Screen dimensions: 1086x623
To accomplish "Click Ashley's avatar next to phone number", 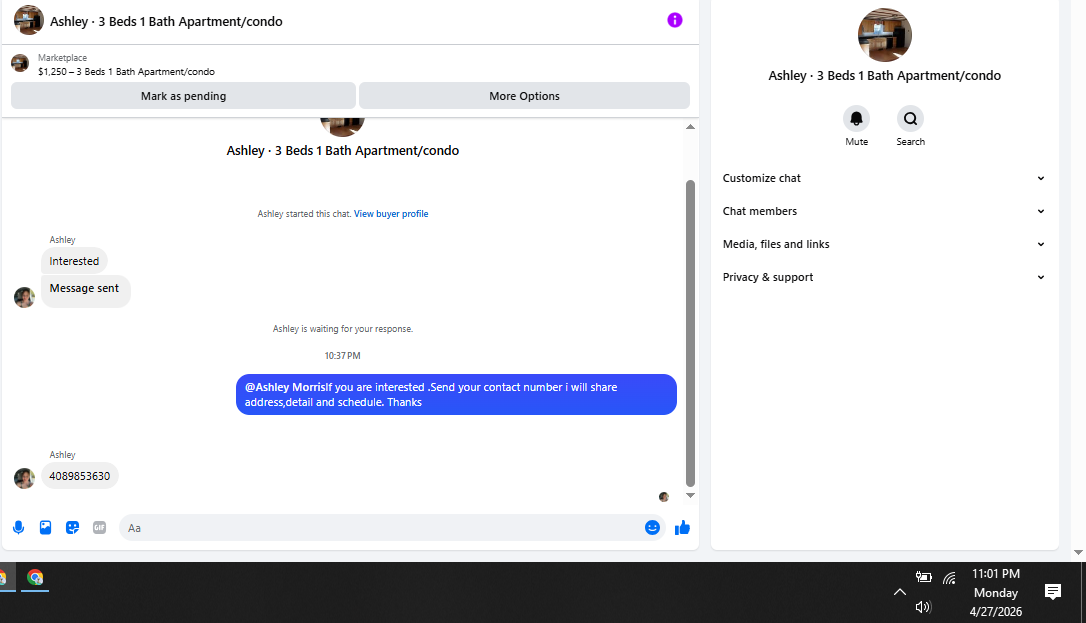I will (24, 478).
